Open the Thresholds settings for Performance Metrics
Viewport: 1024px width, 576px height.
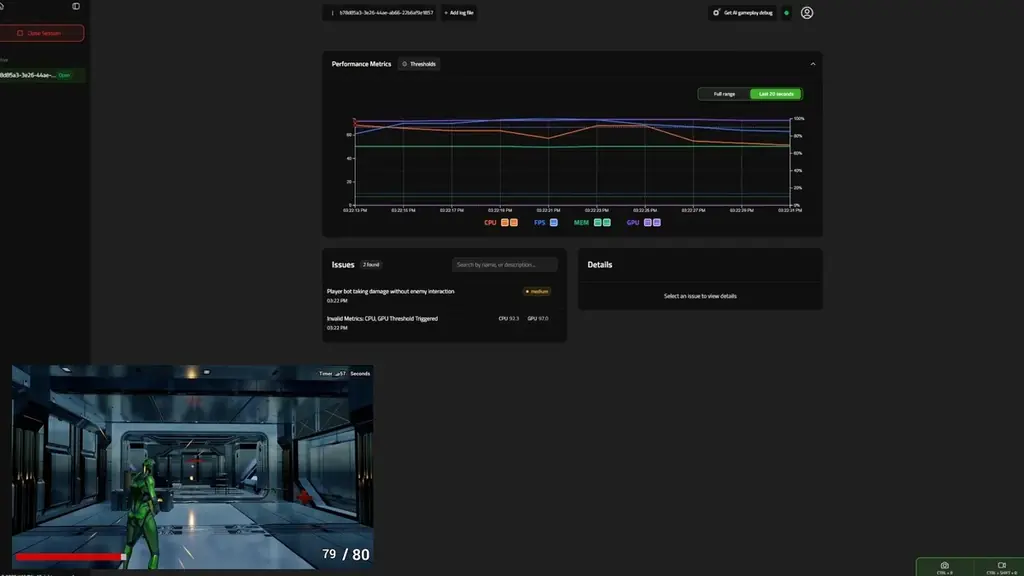(418, 63)
